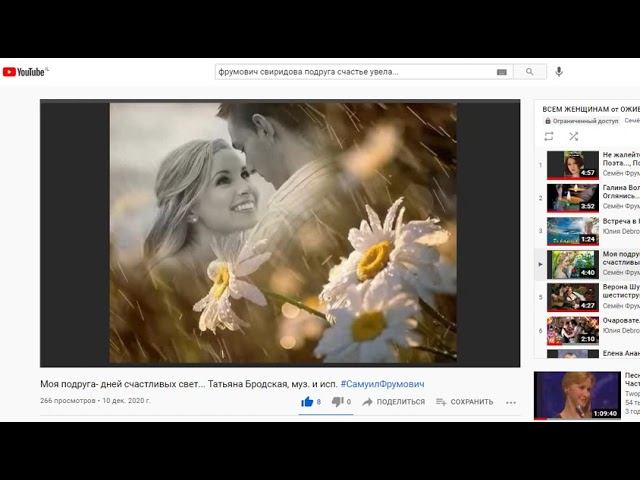Select the video title text Моя подруга
This screenshot has width=640, height=480.
(190, 384)
